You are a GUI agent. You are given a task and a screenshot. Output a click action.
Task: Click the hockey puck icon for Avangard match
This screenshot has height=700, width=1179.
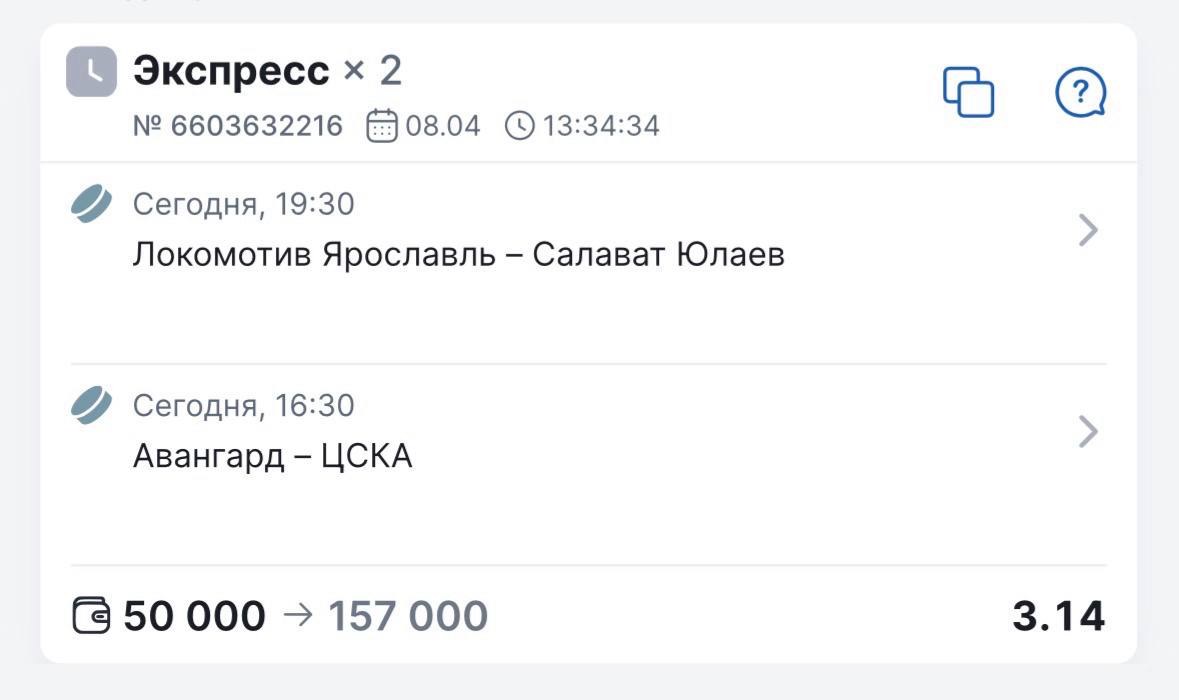(x=91, y=406)
